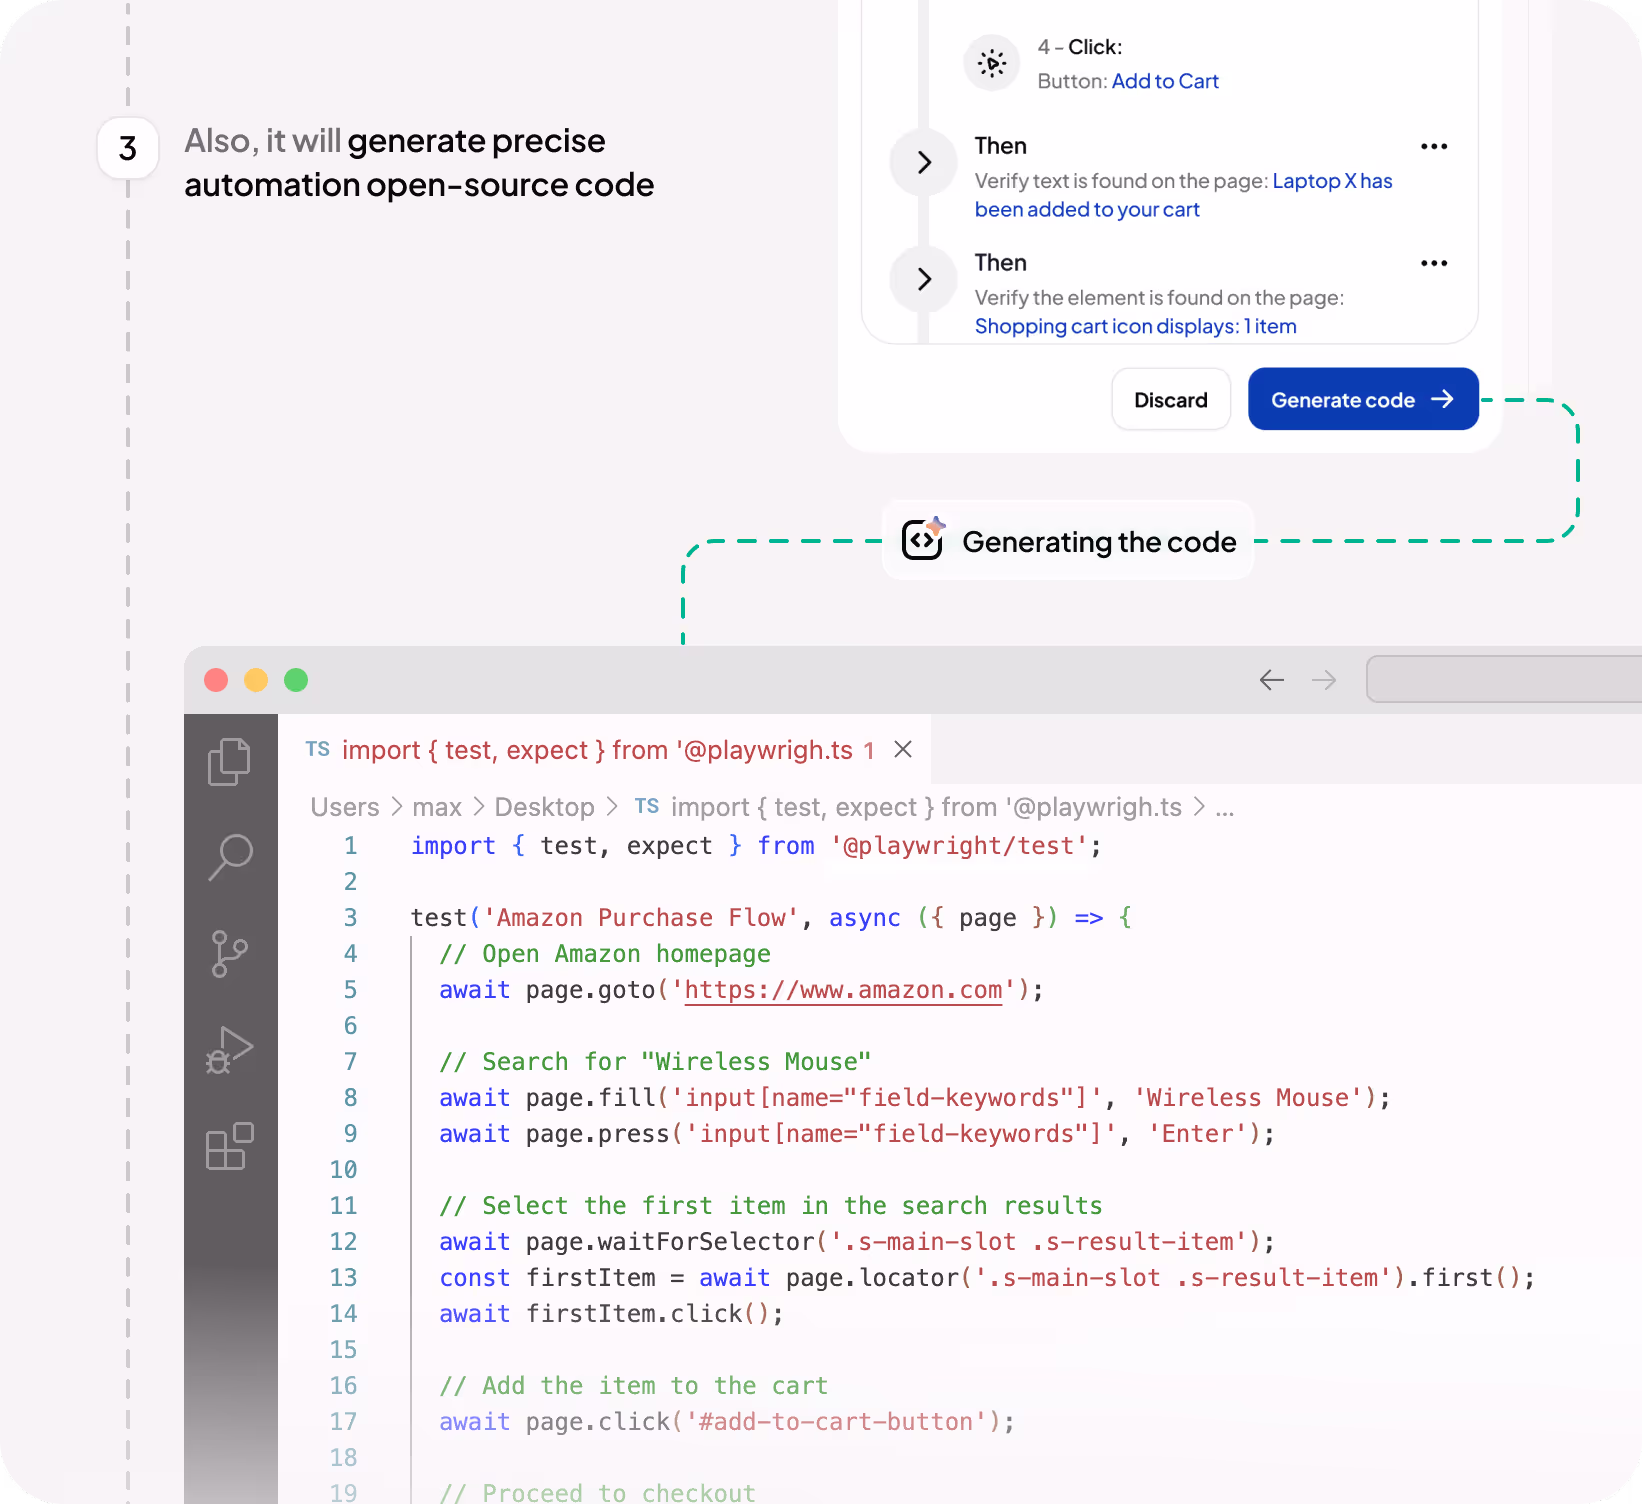
Task: Open the Search magnifier in activity bar
Action: point(230,857)
